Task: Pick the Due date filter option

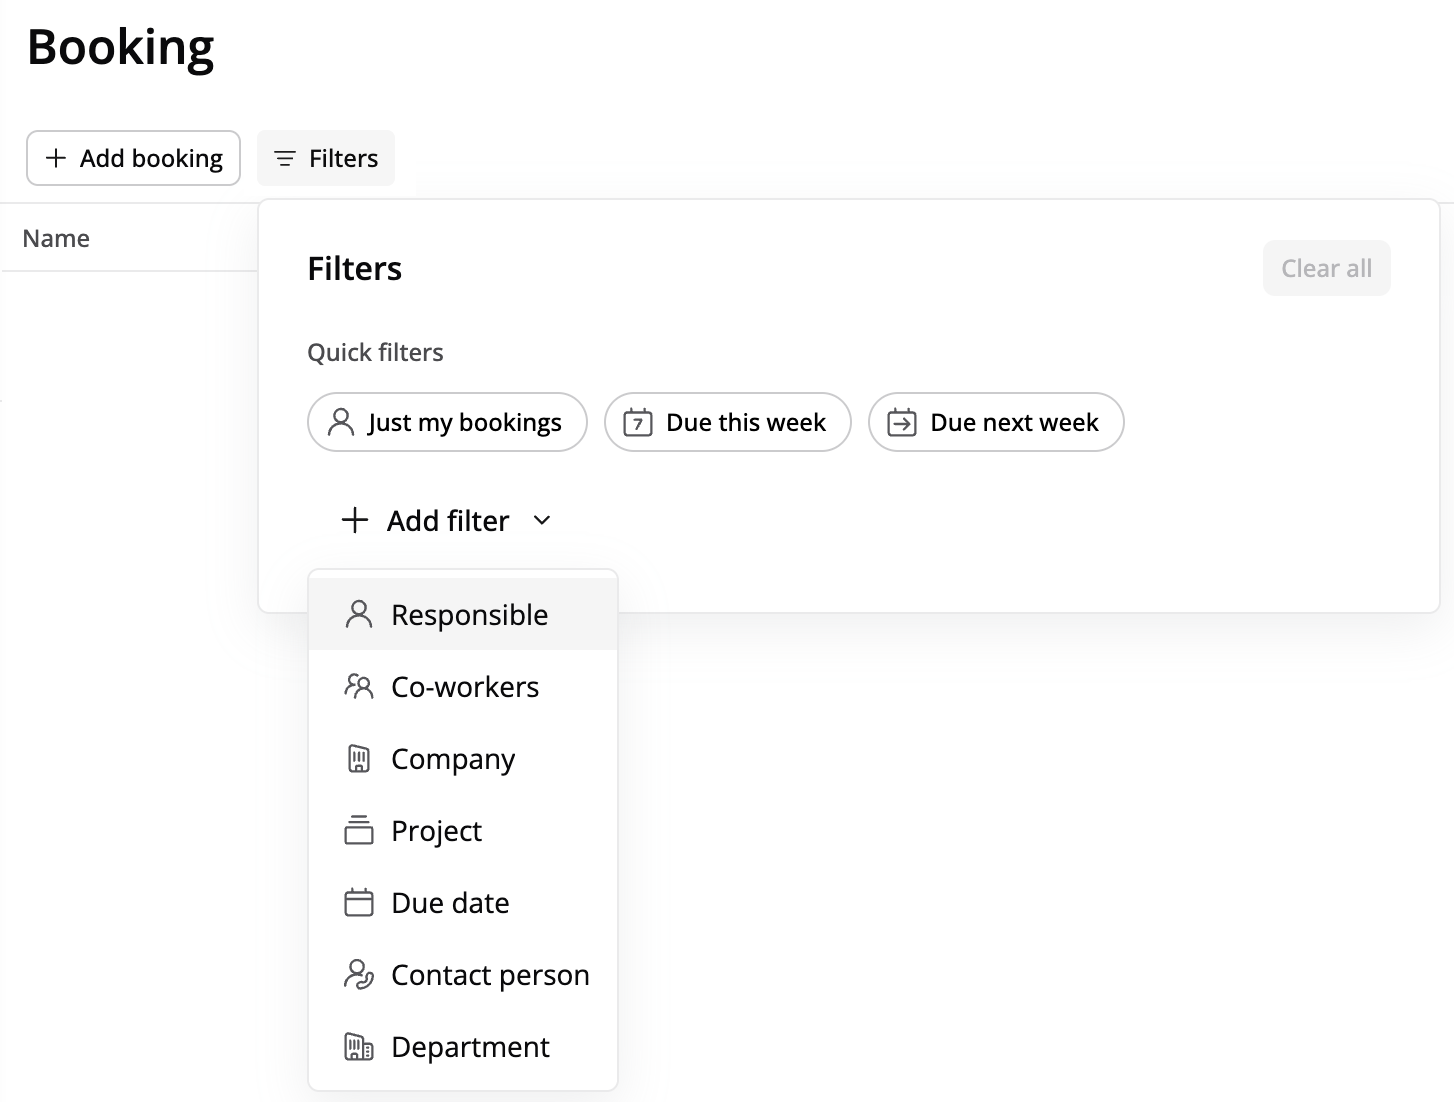Action: click(x=450, y=903)
